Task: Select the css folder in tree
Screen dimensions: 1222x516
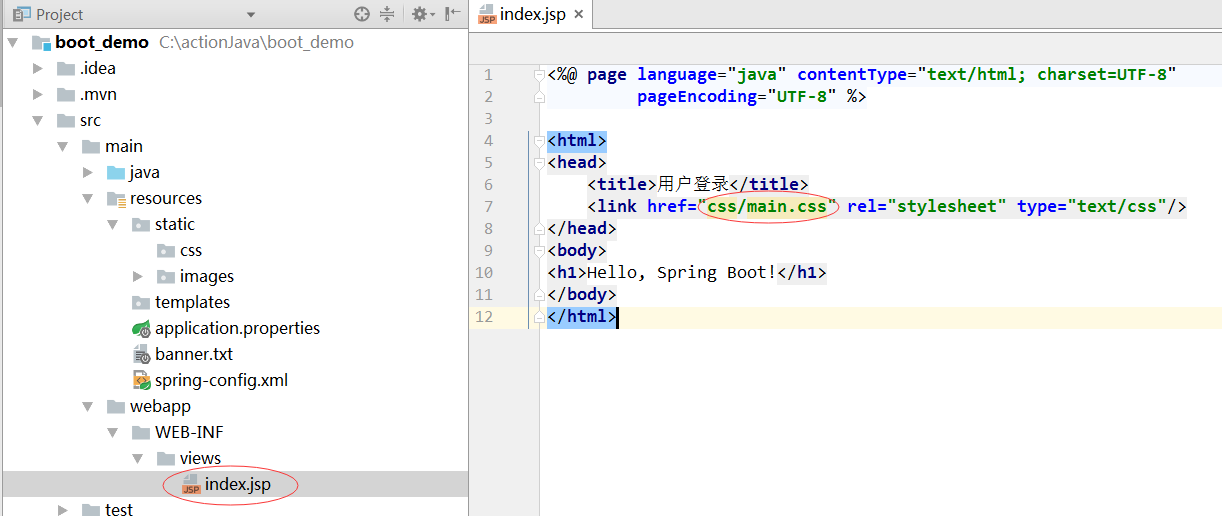Action: click(191, 250)
